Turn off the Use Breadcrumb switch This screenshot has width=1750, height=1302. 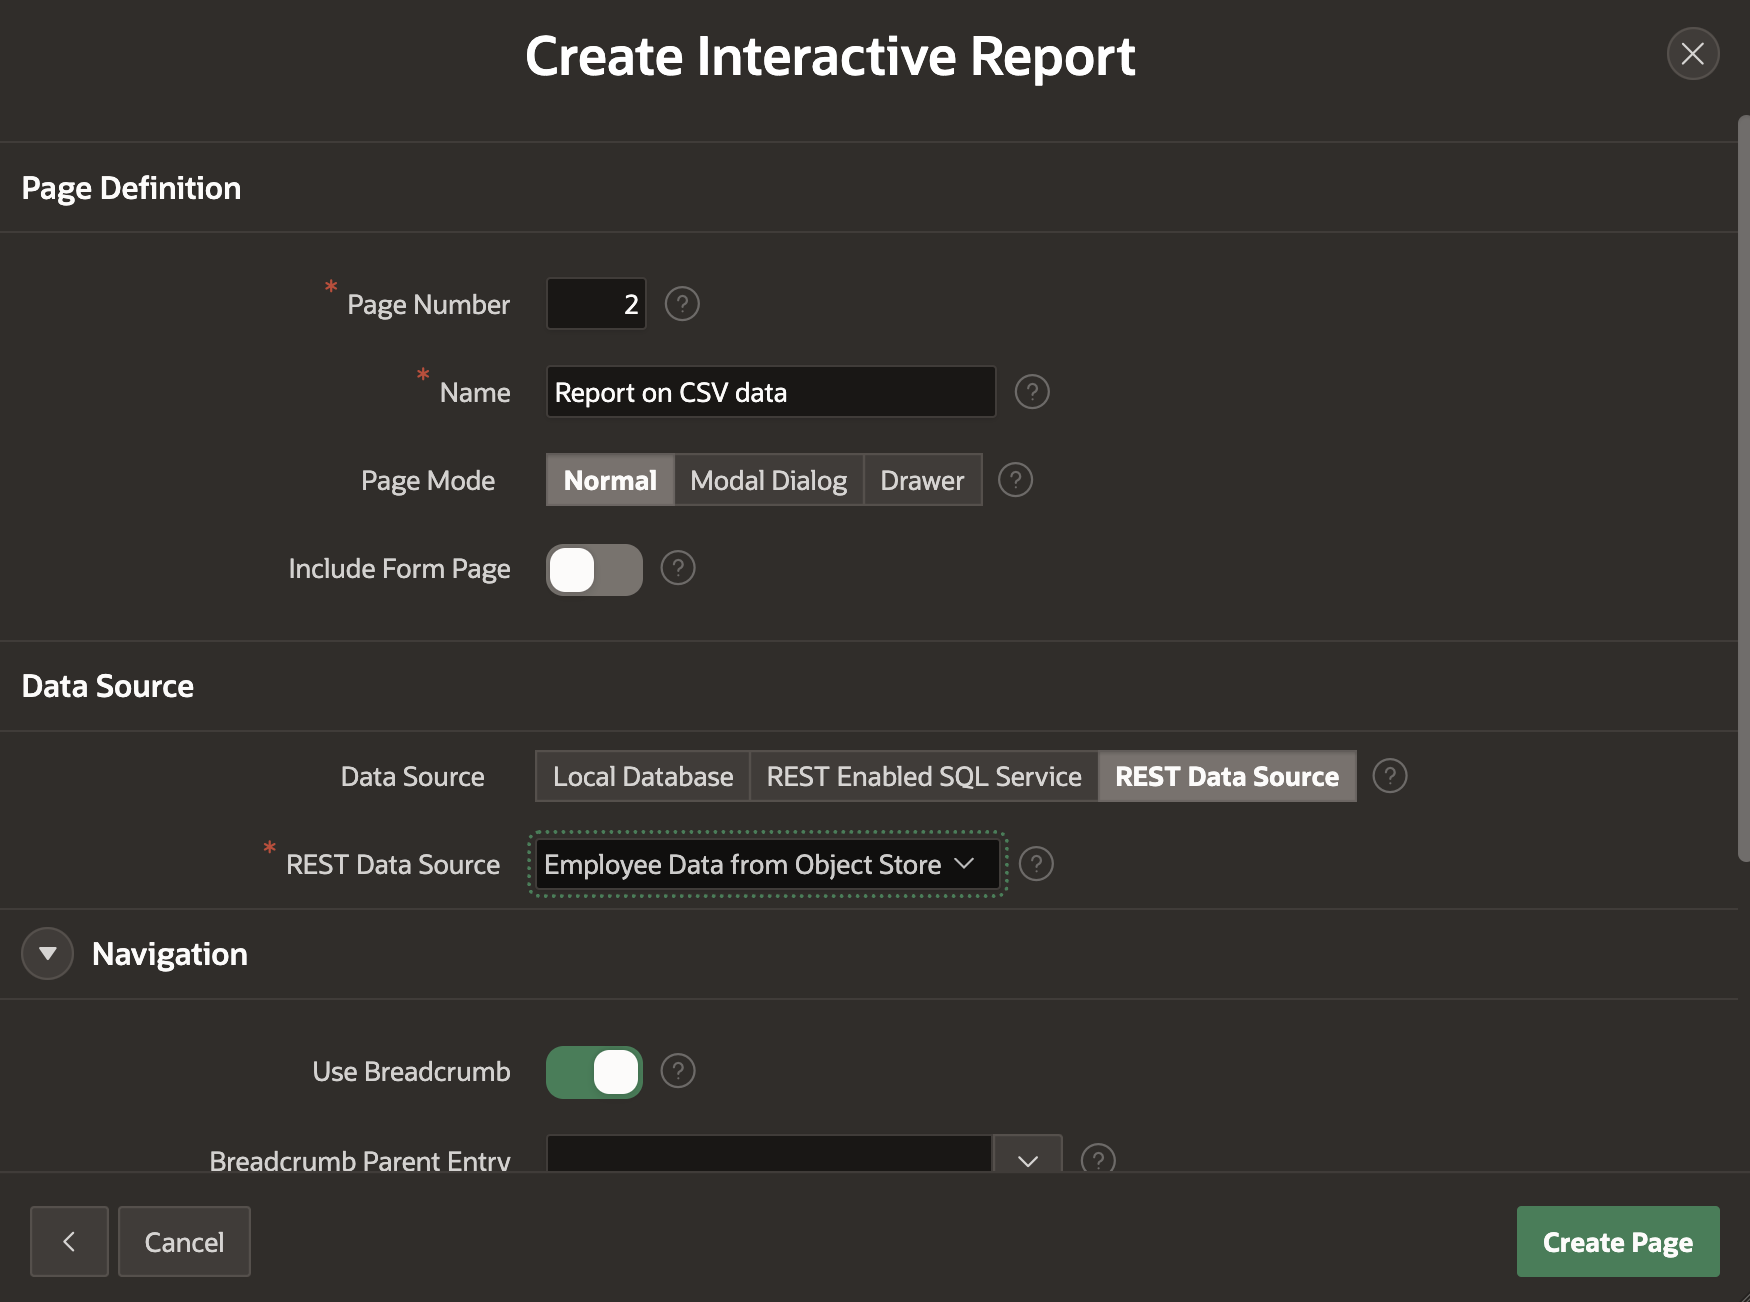click(x=594, y=1073)
